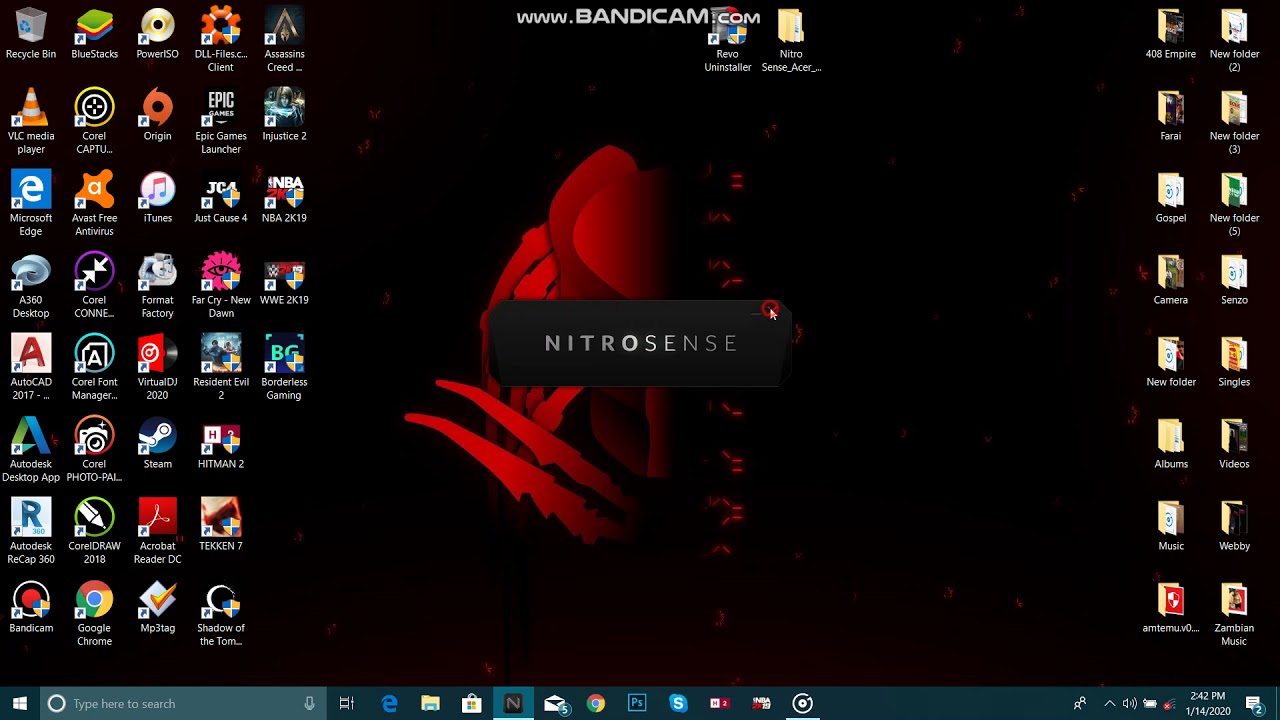Close the NitroSense splash window
Viewport: 1280px width, 720px height.
click(770, 311)
